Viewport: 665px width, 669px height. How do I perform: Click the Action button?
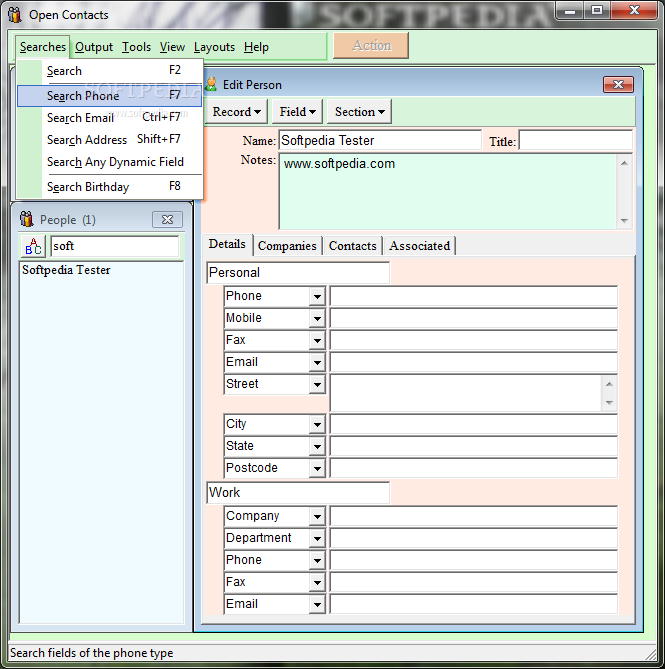coord(371,46)
